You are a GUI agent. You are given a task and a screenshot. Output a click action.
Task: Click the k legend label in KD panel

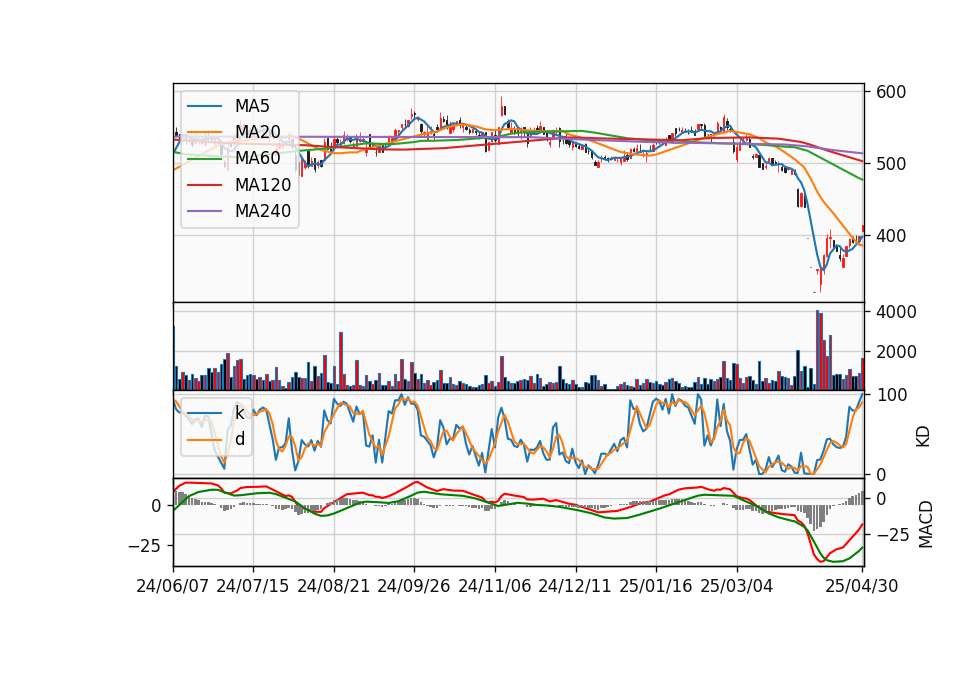239,413
